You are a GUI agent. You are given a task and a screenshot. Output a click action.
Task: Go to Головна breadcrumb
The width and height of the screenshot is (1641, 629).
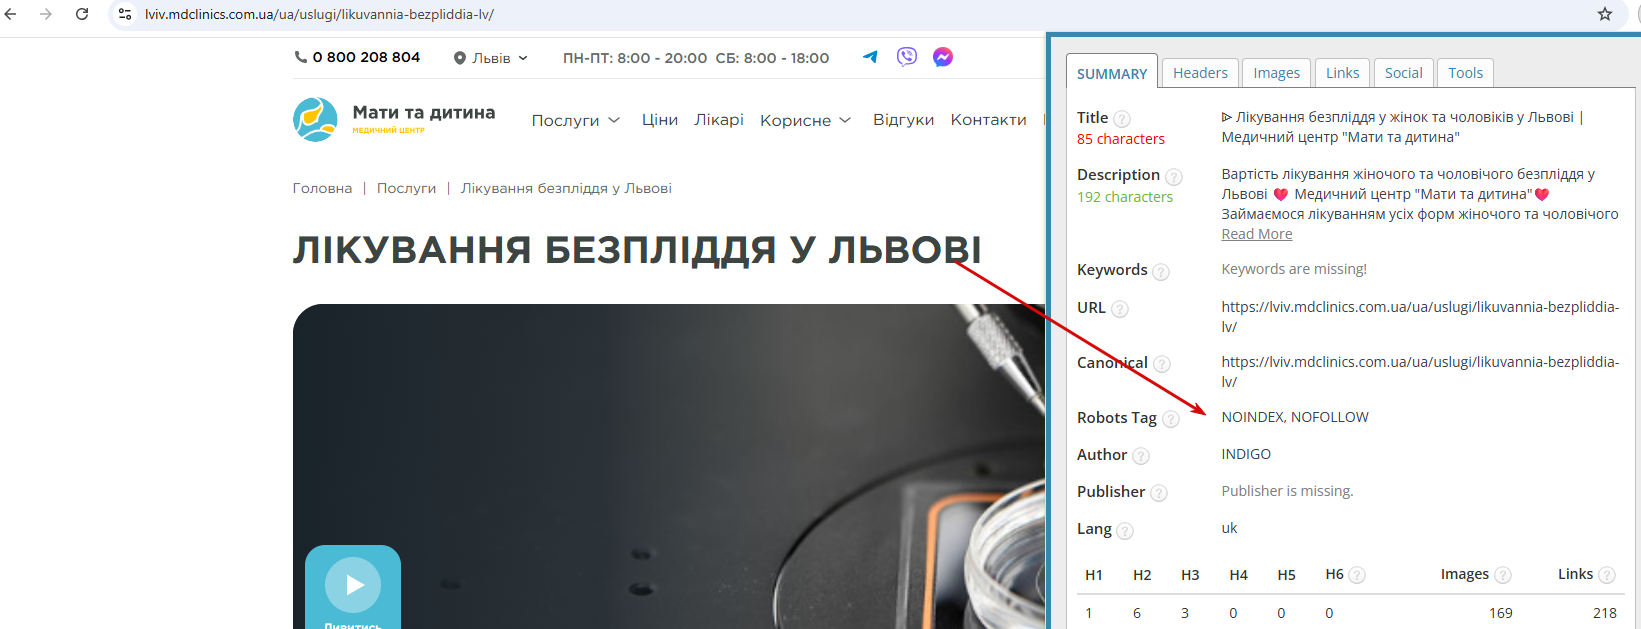[322, 188]
